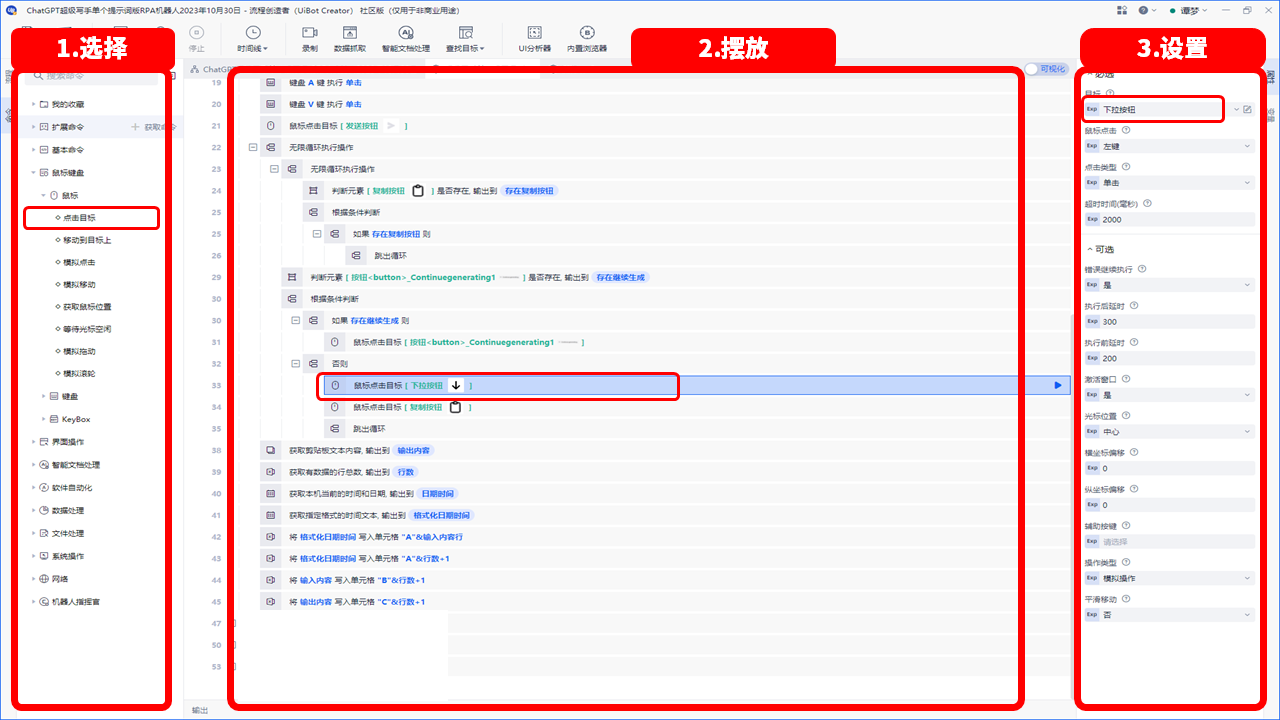The height and width of the screenshot is (720, 1280).
Task: Open the 内置浏览器 built-in browser
Action: pos(587,39)
